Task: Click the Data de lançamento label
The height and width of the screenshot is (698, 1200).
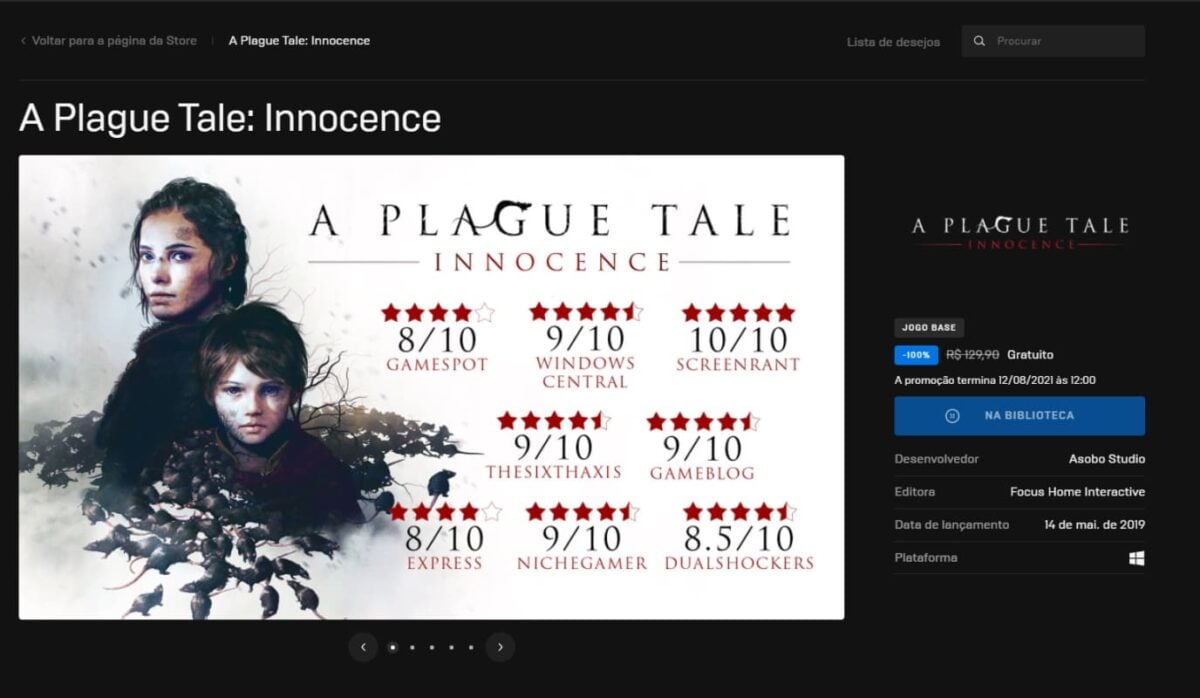Action: click(951, 525)
